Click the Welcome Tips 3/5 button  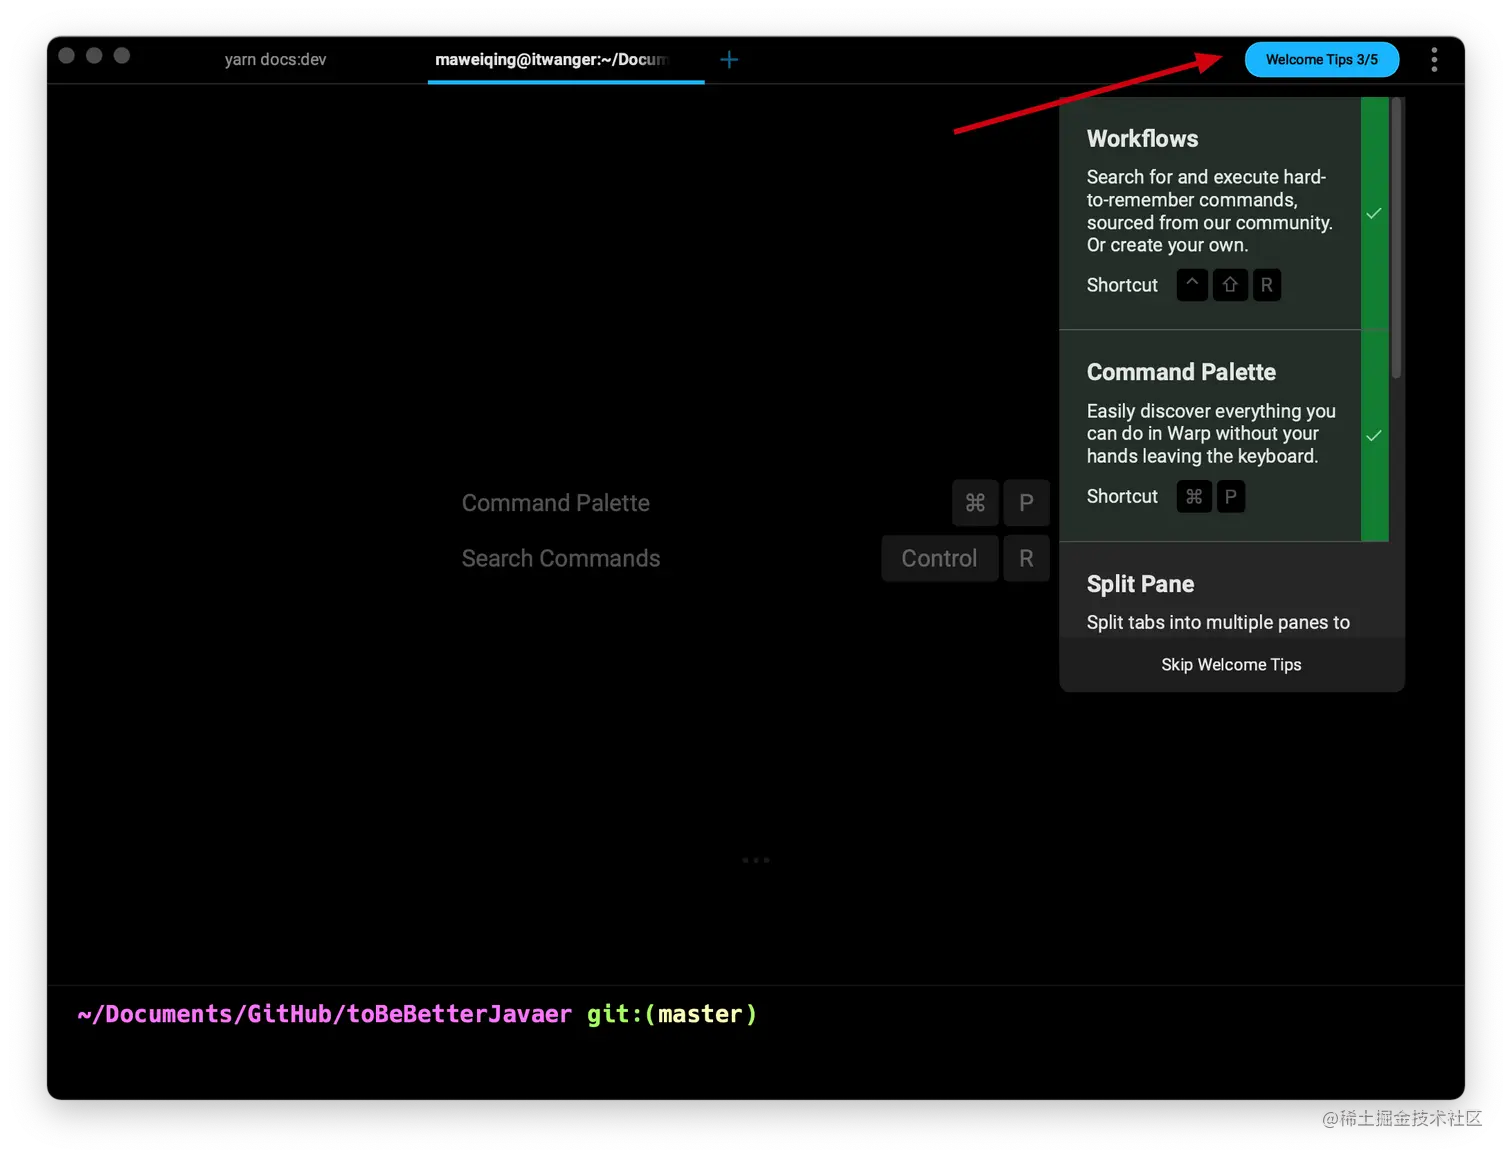coord(1321,60)
